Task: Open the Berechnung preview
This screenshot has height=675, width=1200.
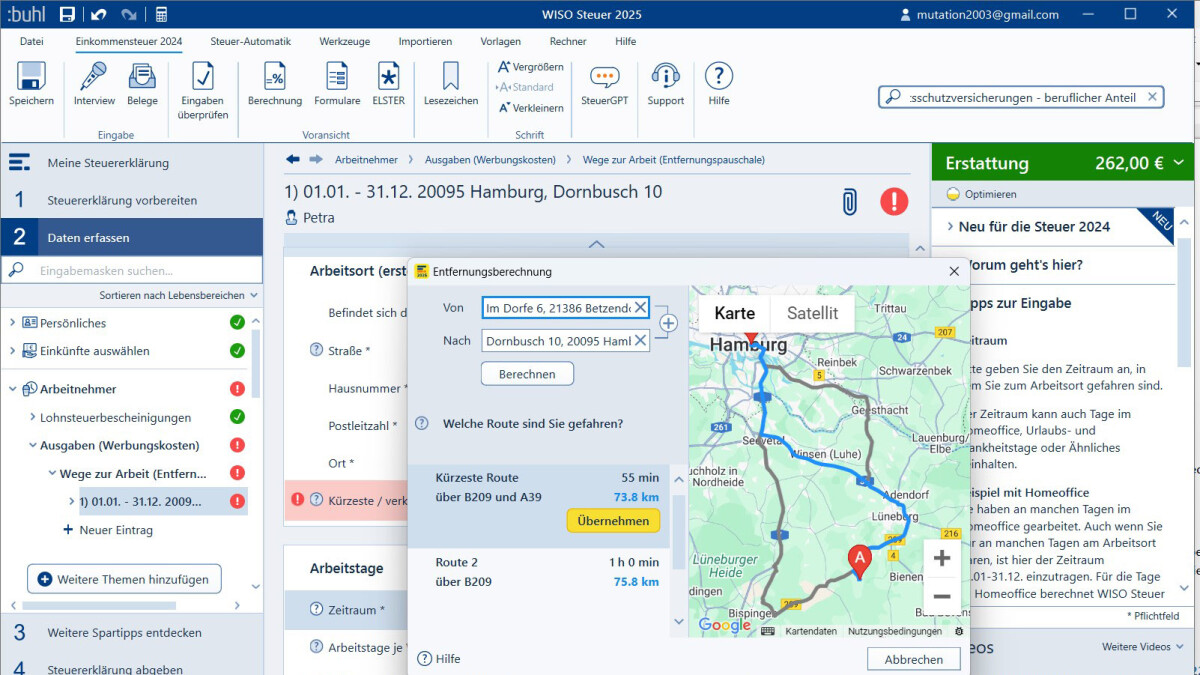Action: click(x=275, y=77)
